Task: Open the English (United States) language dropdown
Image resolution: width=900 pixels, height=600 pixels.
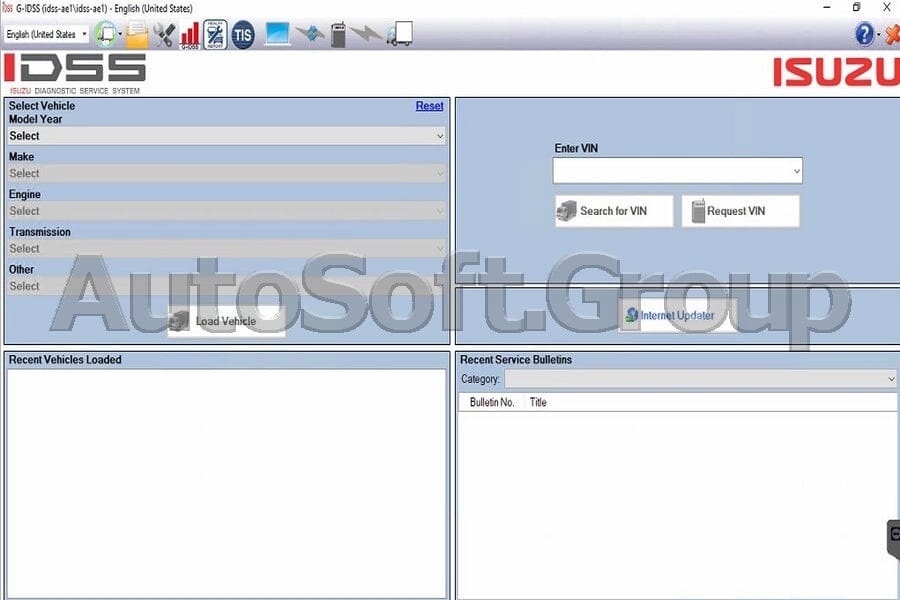Action: pos(46,33)
